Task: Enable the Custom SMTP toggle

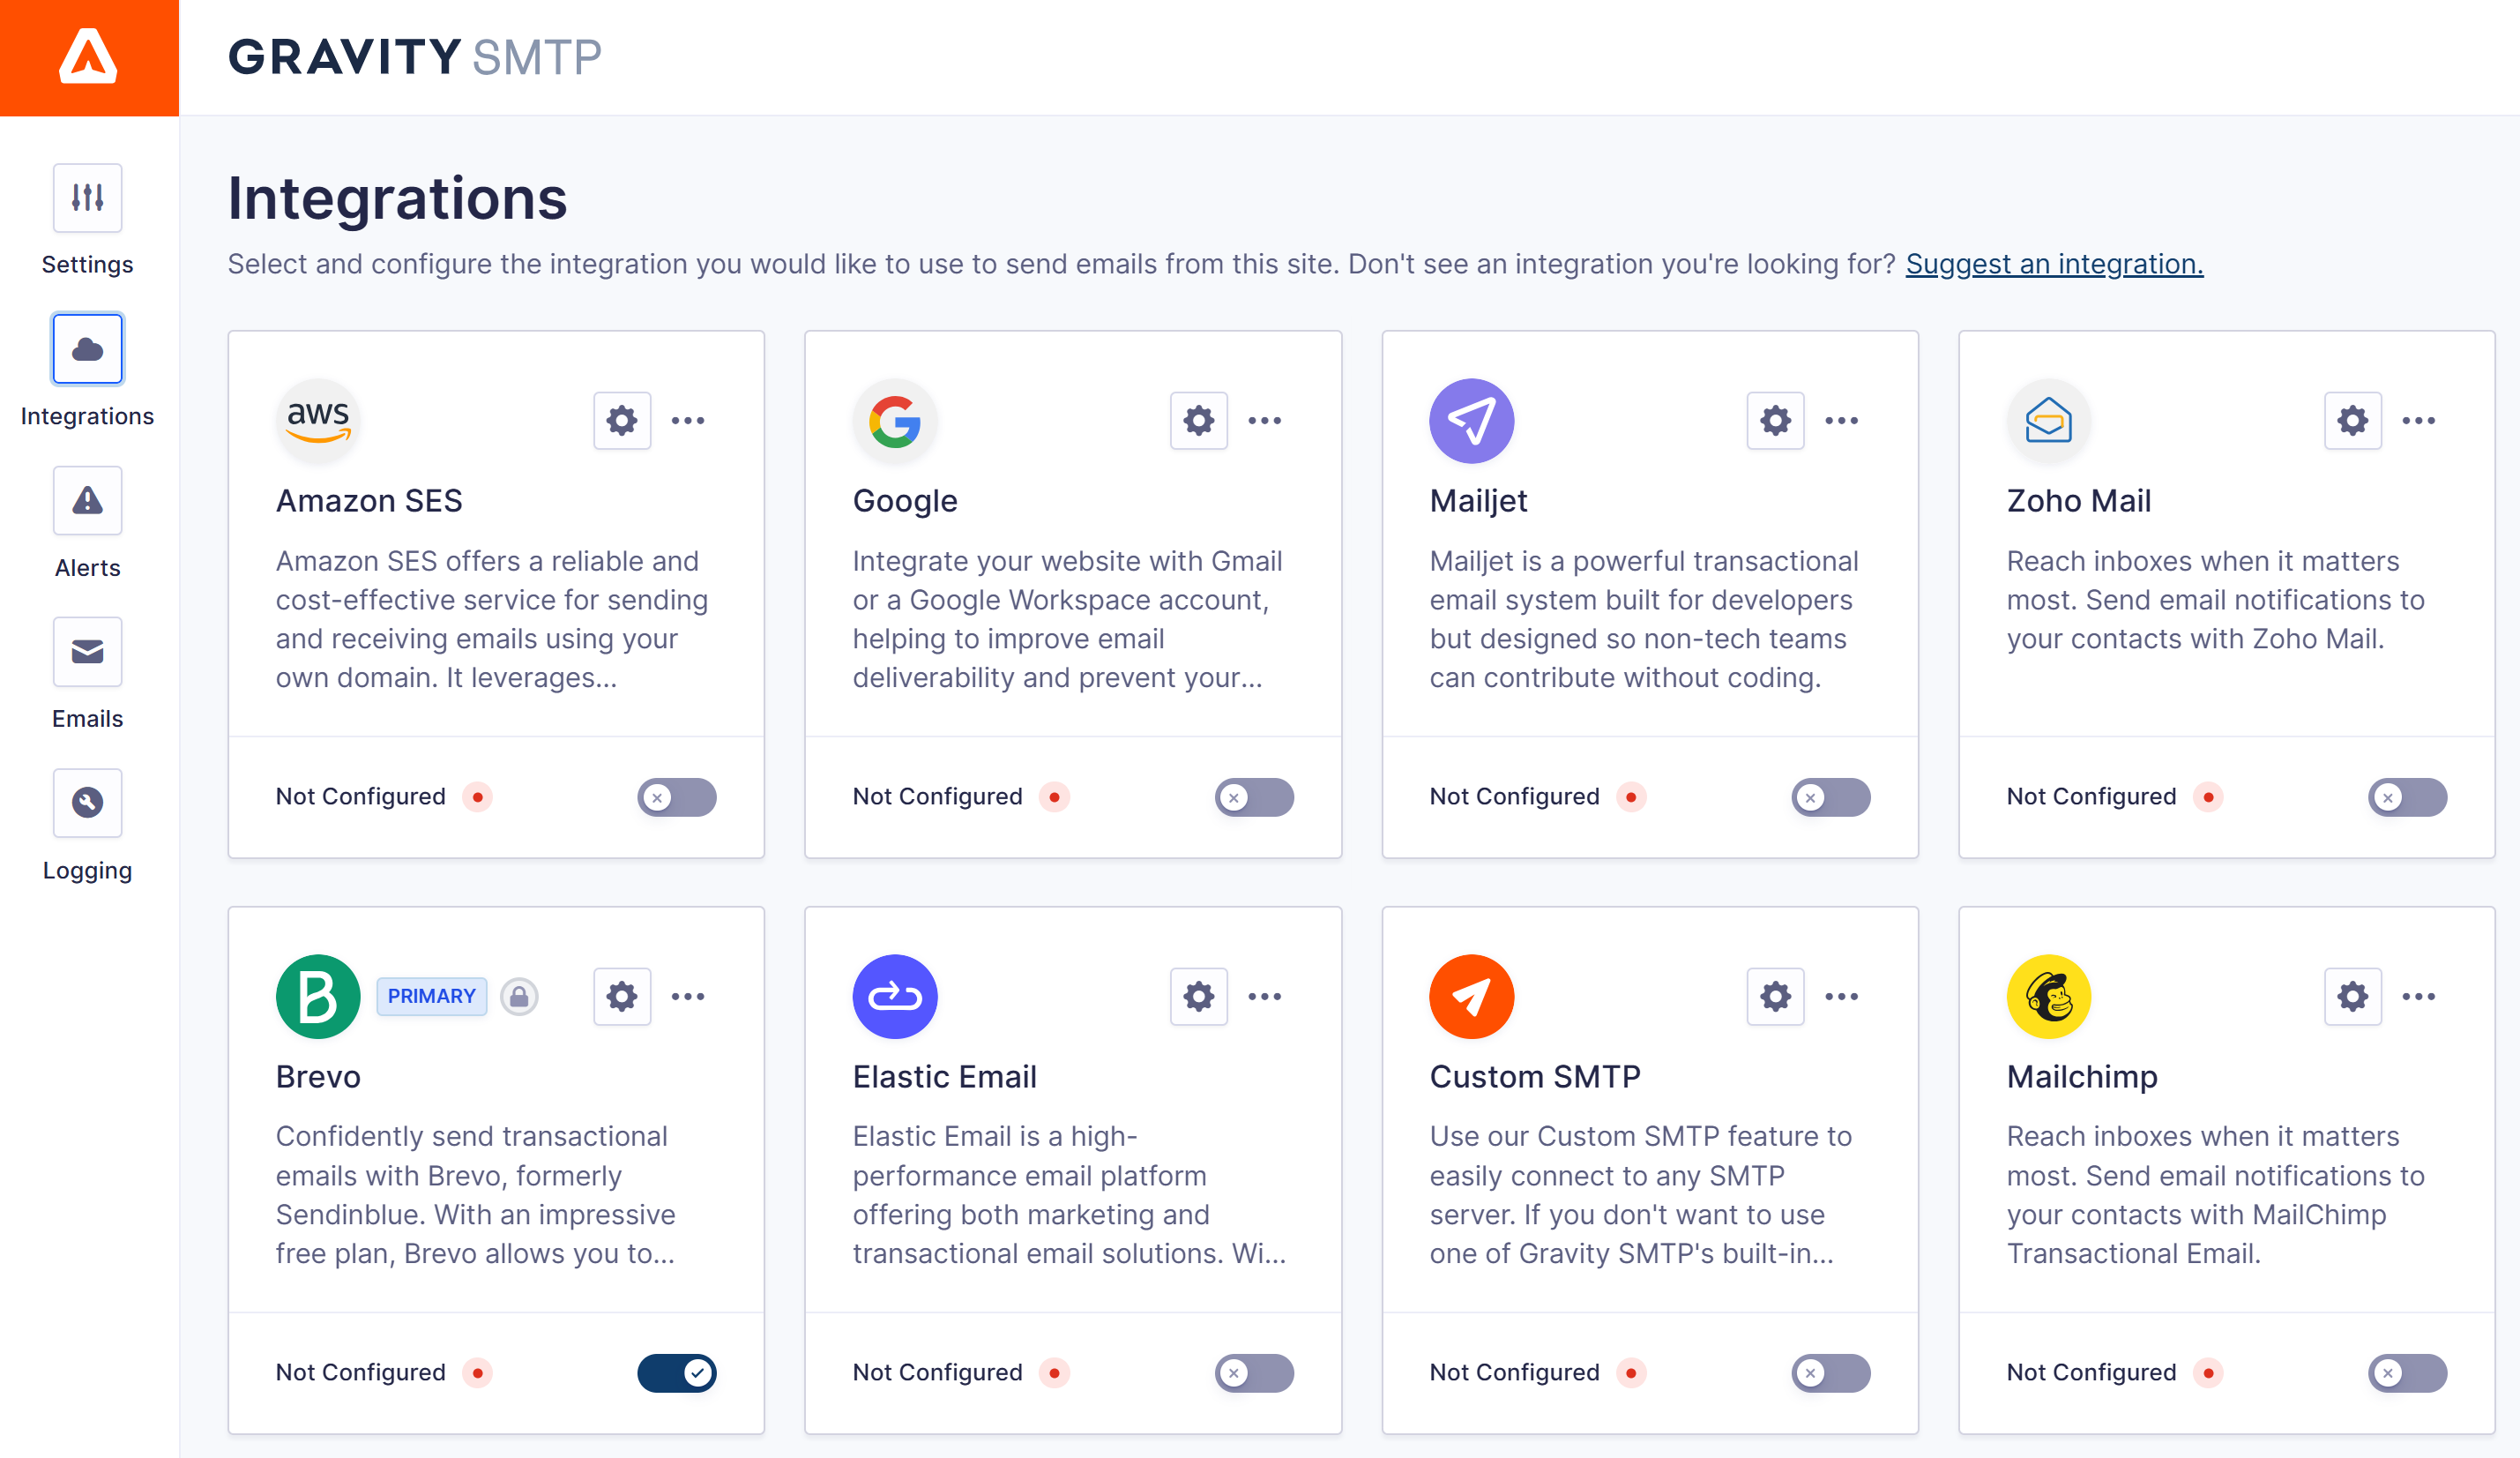Action: click(1831, 1373)
